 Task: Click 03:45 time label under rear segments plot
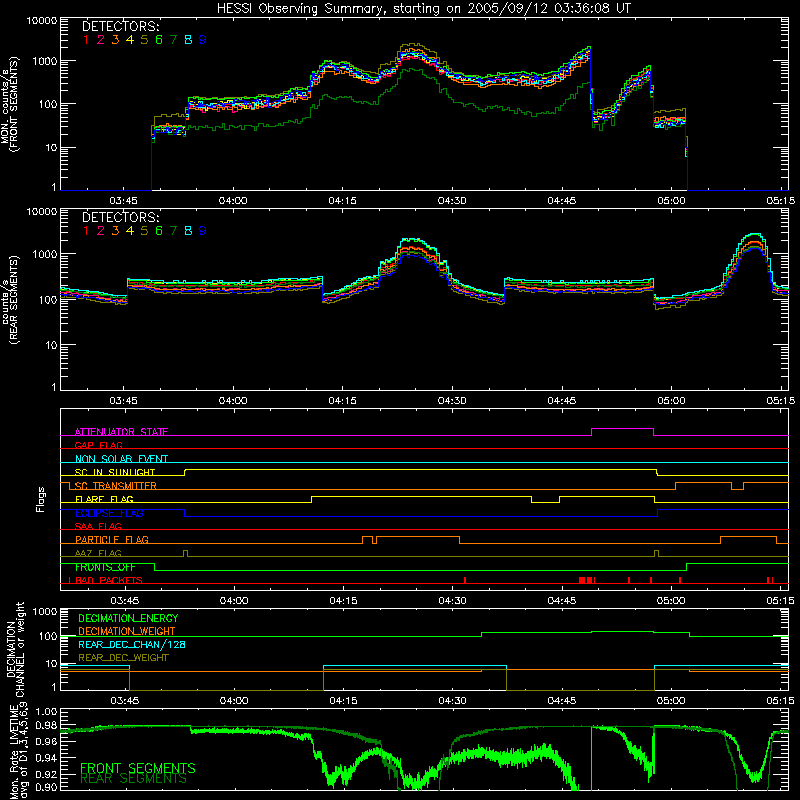tap(123, 401)
